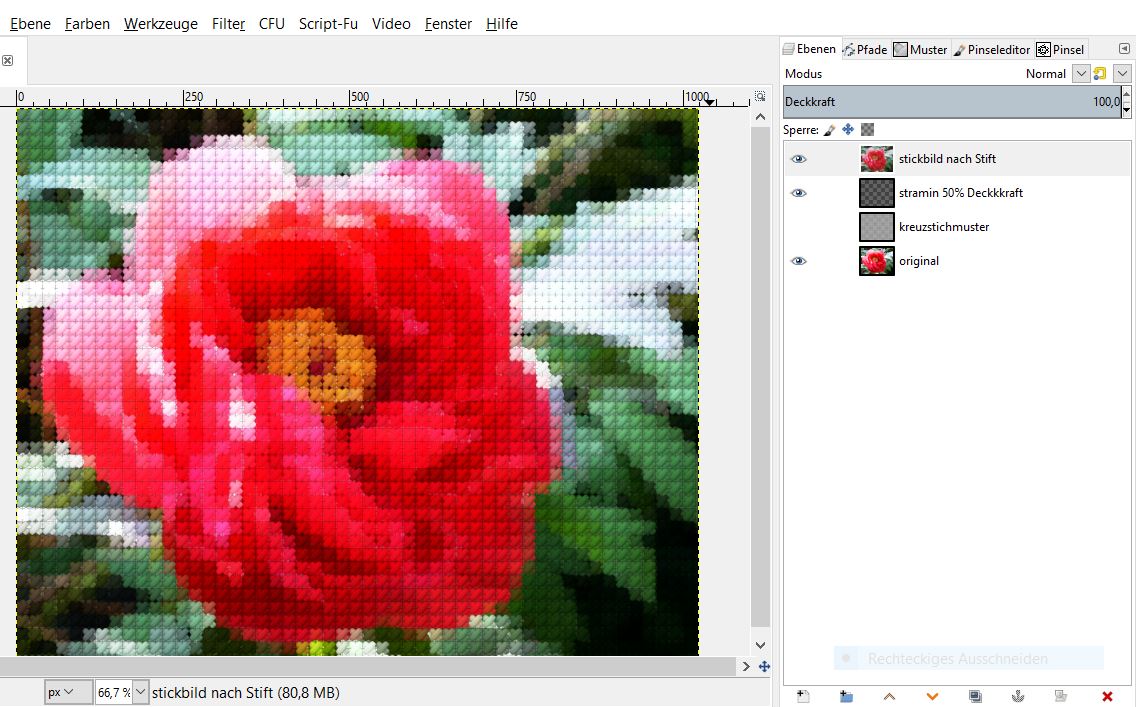Screen dimensions: 1136x707
Task: Open the px unit dropdown in status bar
Action: point(61,692)
